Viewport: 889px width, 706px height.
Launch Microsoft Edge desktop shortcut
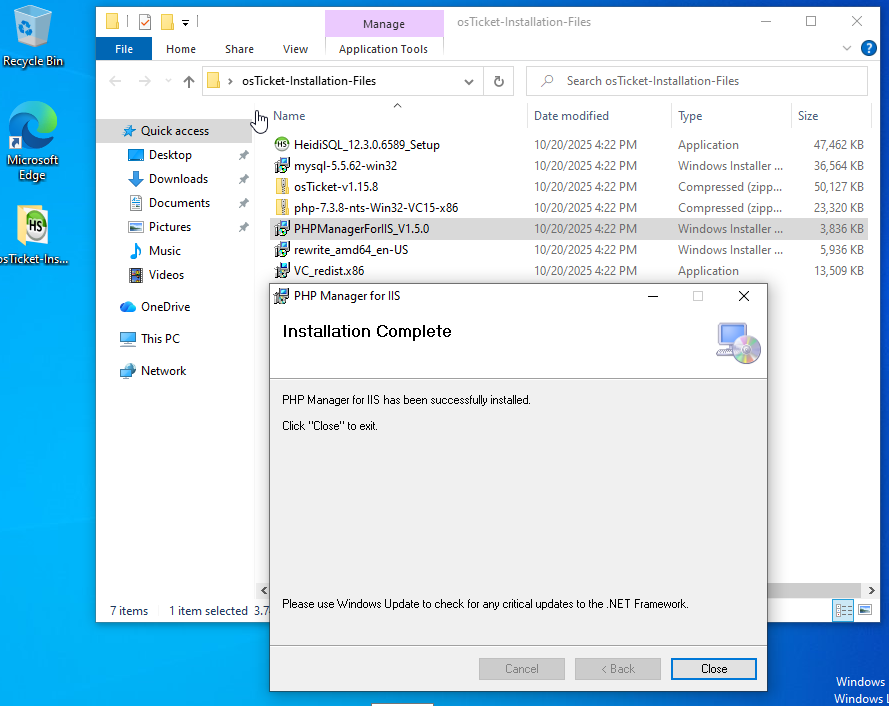coord(32,141)
